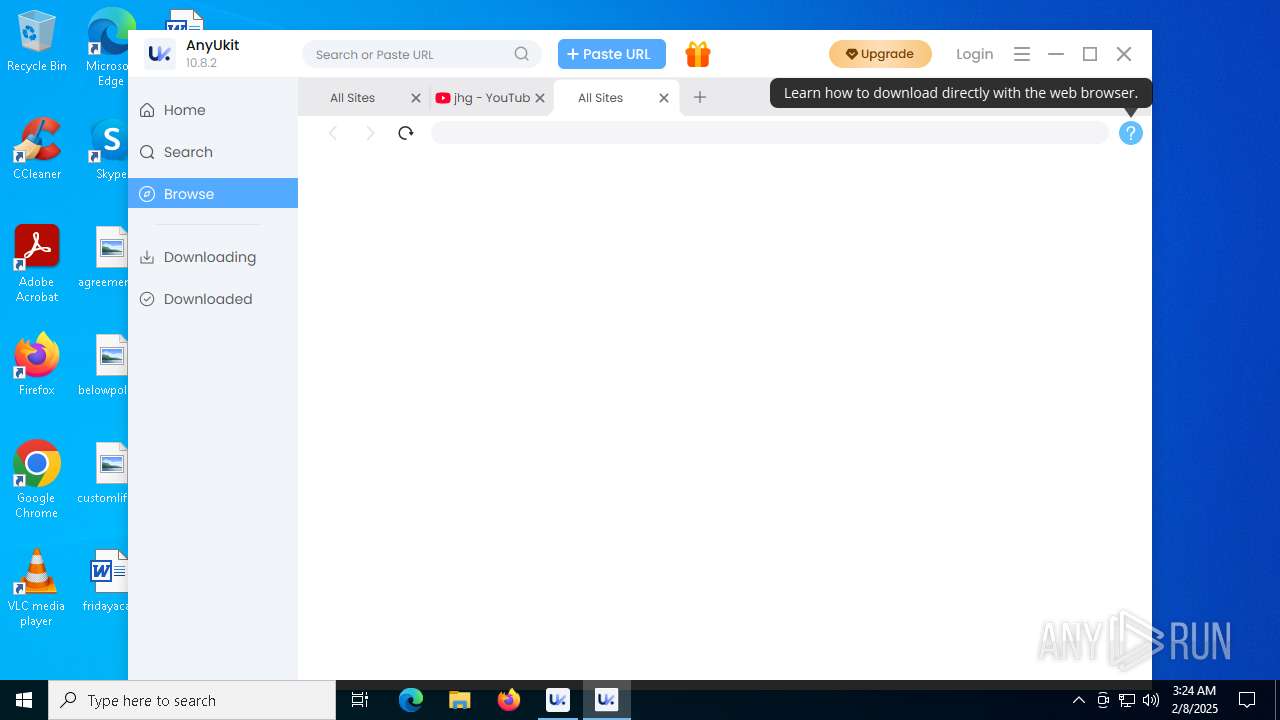Open the taskbar clock showing 3:24 AM
Viewport: 1280px width, 720px height.
[x=1194, y=700]
